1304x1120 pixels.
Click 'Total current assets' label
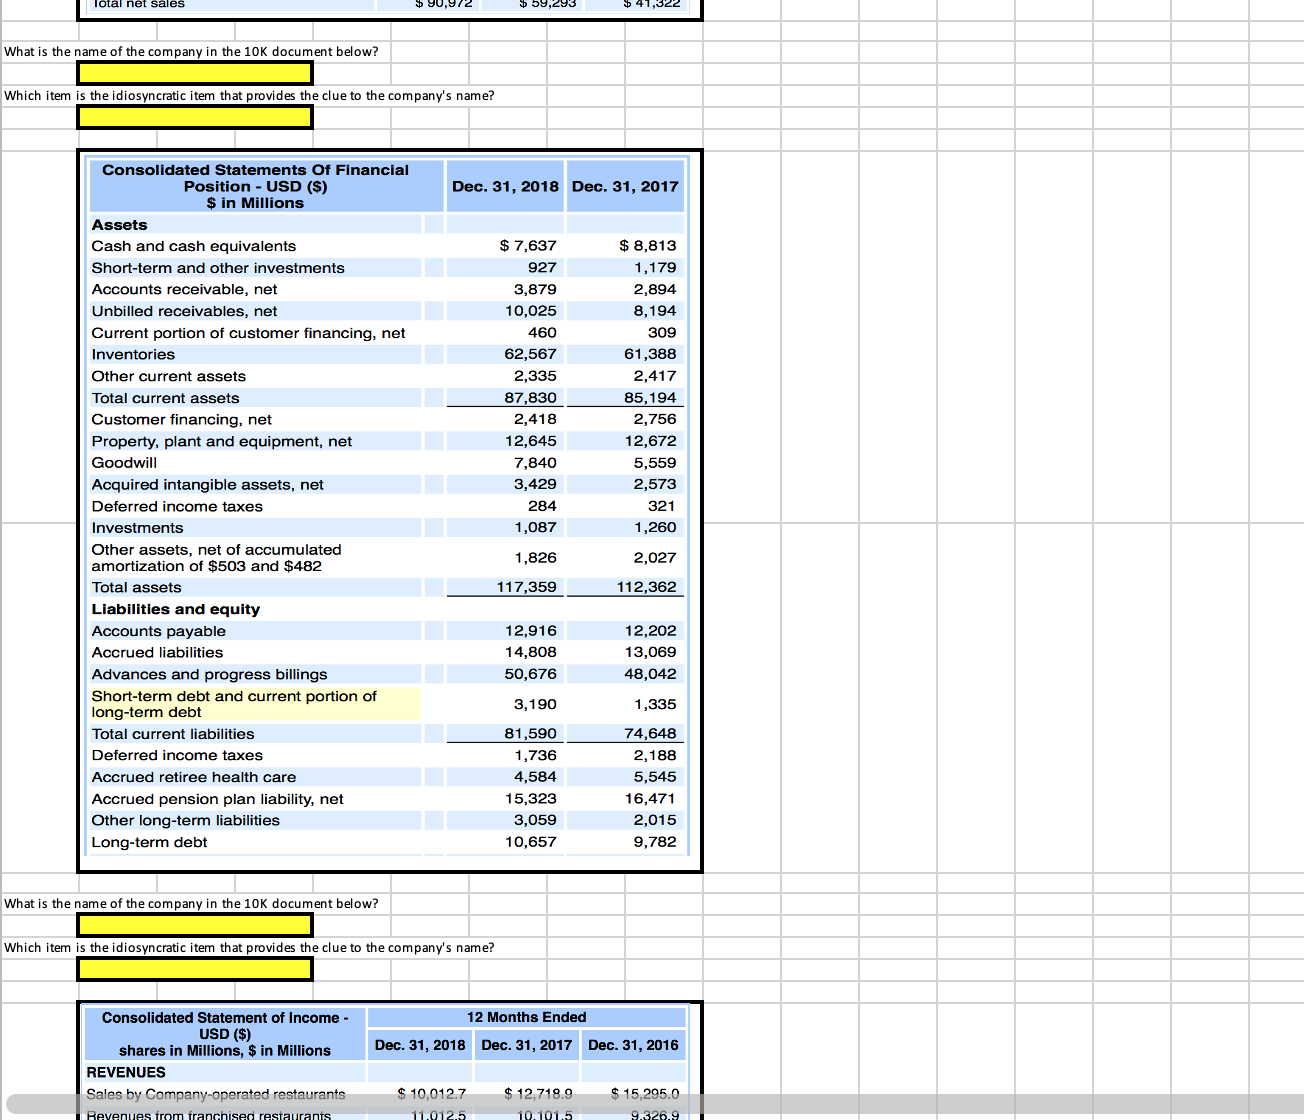point(166,398)
